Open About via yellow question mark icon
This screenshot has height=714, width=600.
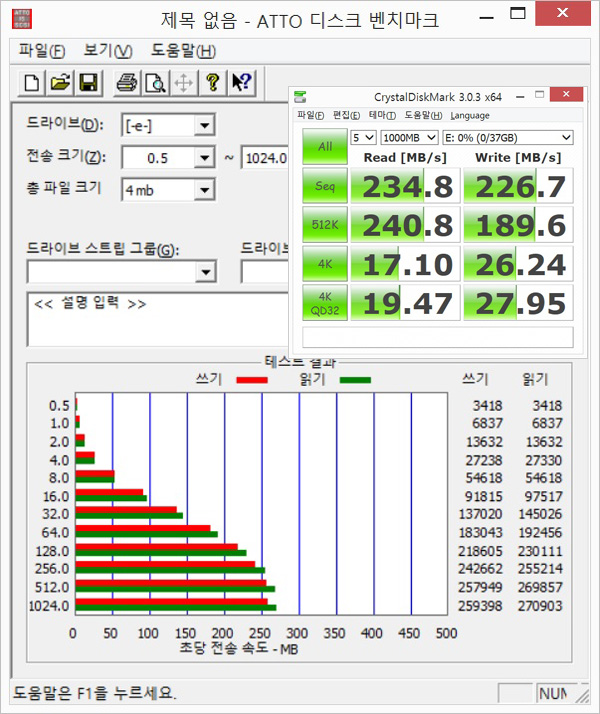point(212,83)
